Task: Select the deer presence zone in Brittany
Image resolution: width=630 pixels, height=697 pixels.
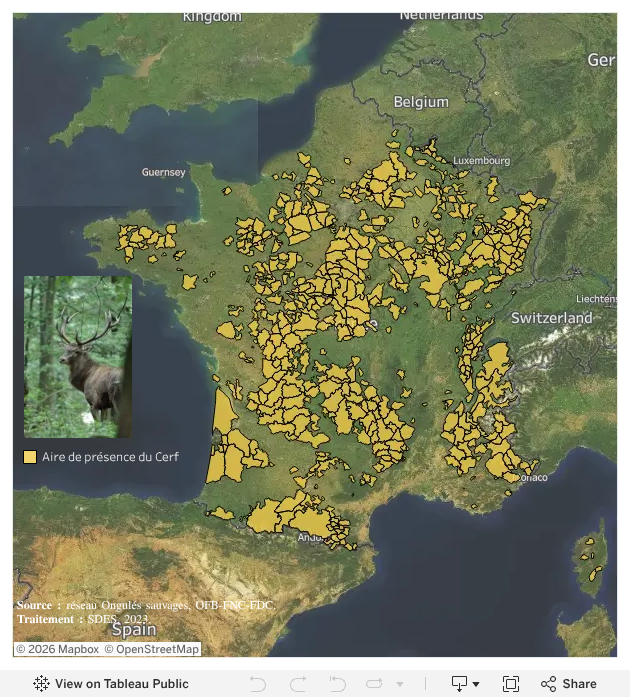Action: pos(144,239)
